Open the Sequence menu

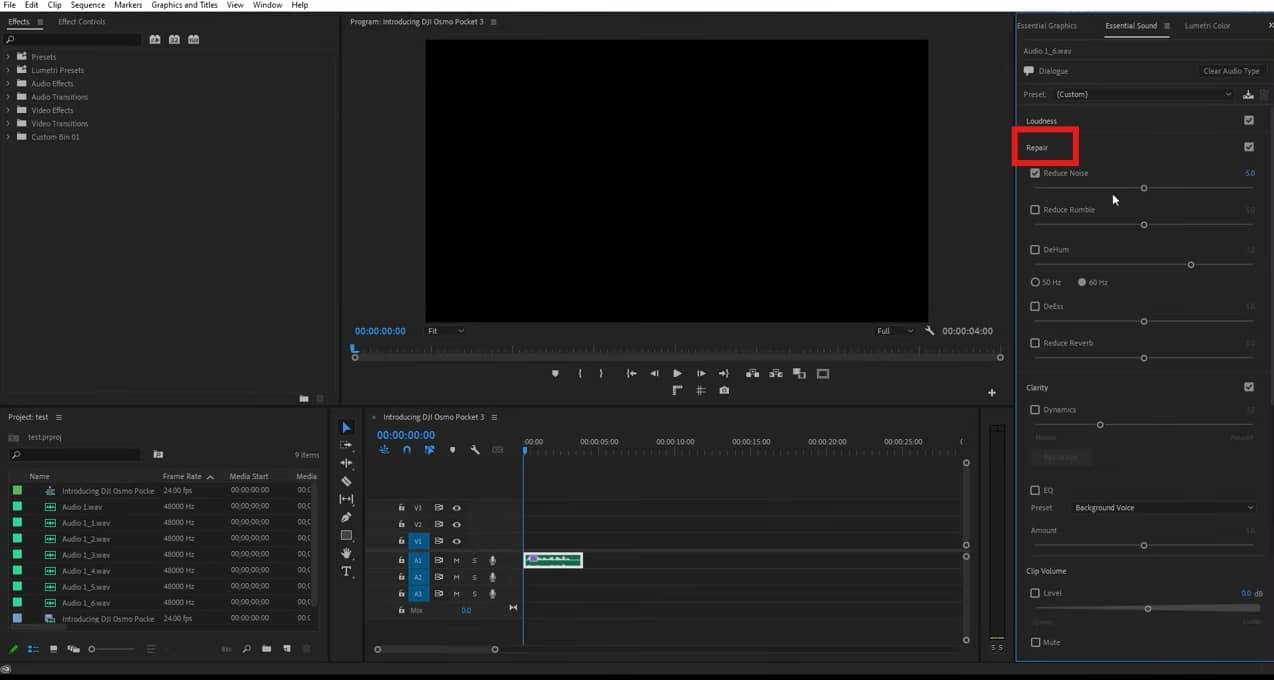click(x=88, y=5)
